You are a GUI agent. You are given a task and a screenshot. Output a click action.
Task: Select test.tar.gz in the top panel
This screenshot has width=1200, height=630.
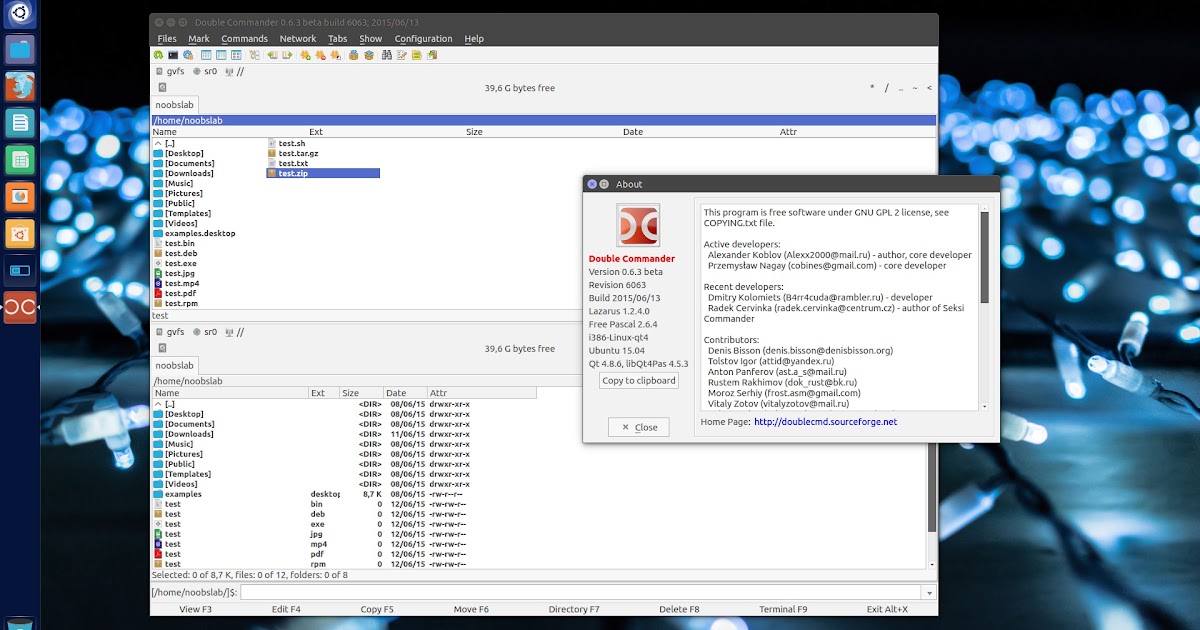[x=298, y=153]
